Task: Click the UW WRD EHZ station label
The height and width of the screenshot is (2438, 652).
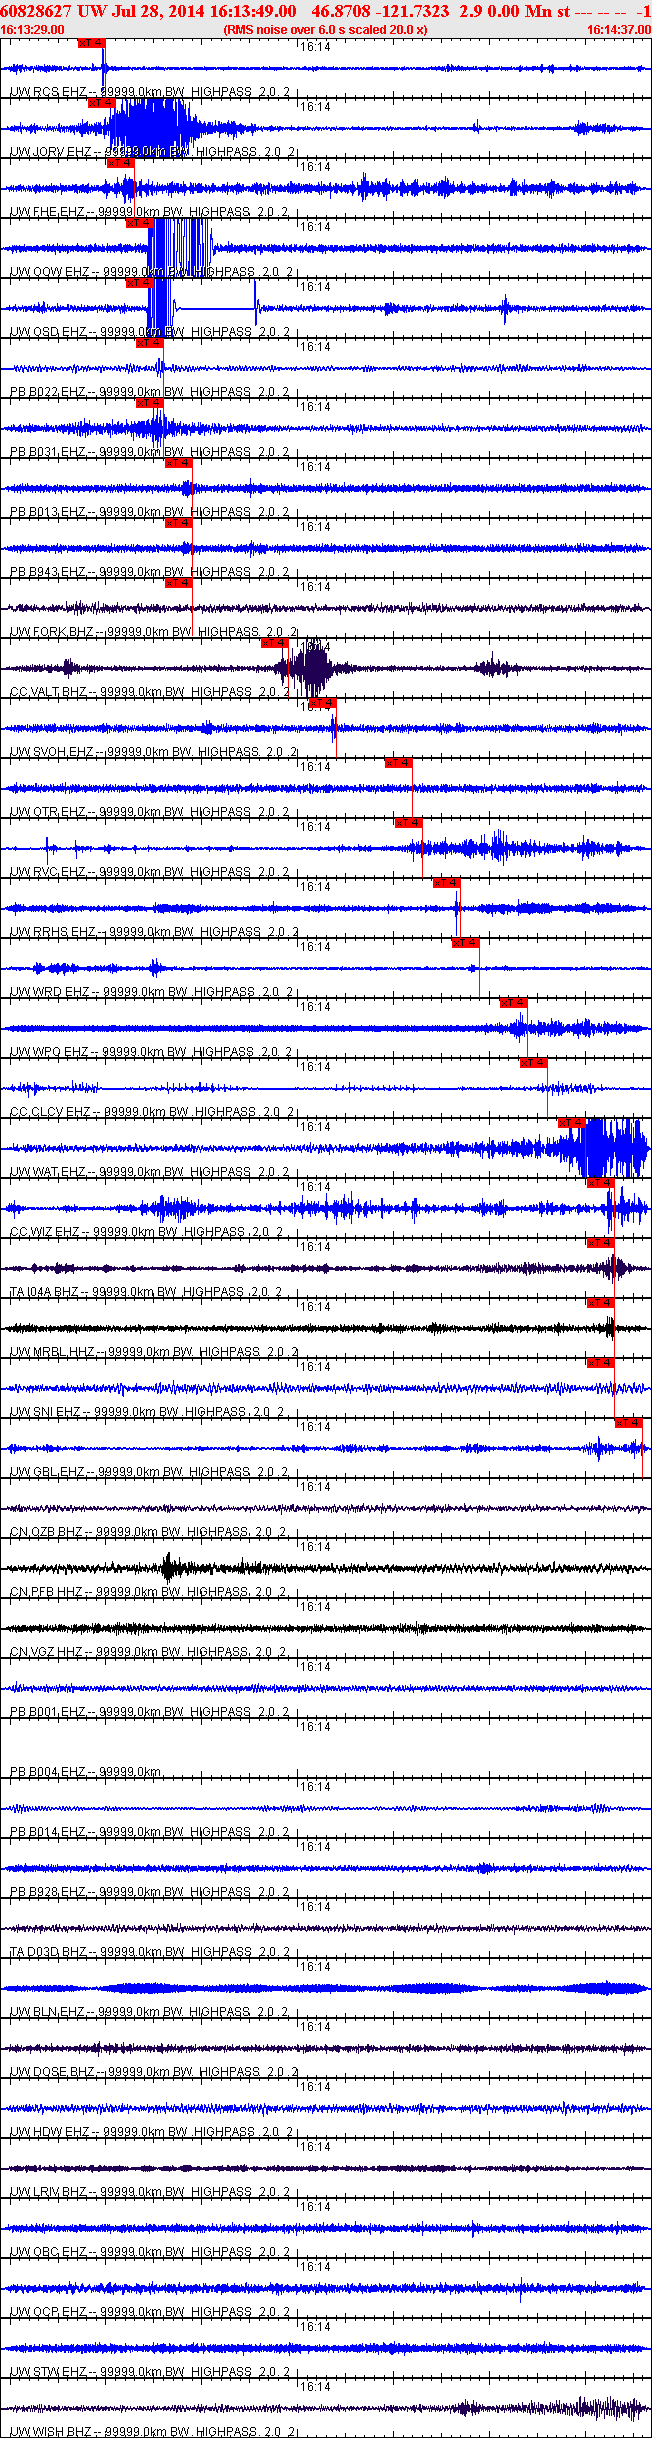Action: 152,992
